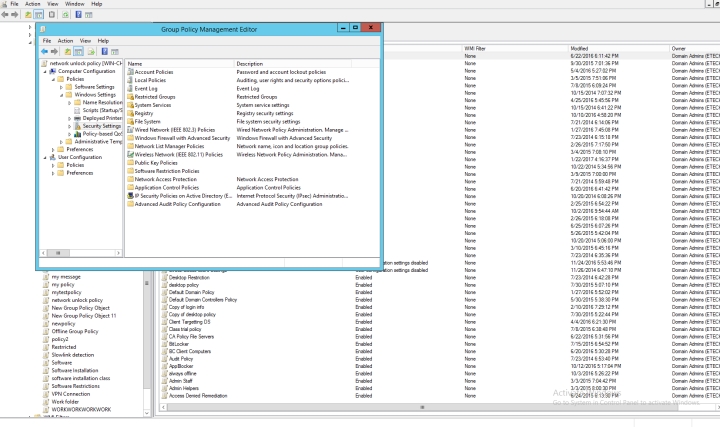Expand Preferences under User Configuration
Screen dimensions: 720x427
[54, 173]
